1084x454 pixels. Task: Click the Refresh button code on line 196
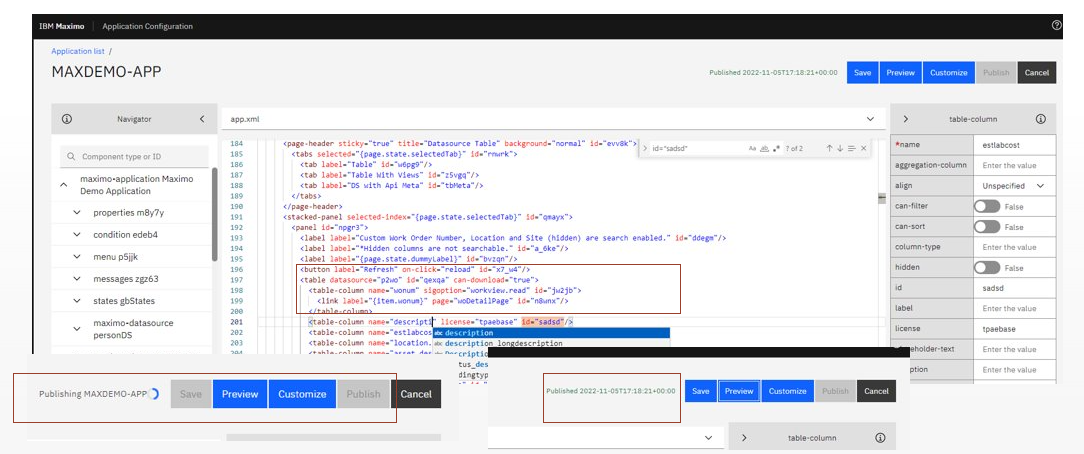pyautogui.click(x=415, y=269)
